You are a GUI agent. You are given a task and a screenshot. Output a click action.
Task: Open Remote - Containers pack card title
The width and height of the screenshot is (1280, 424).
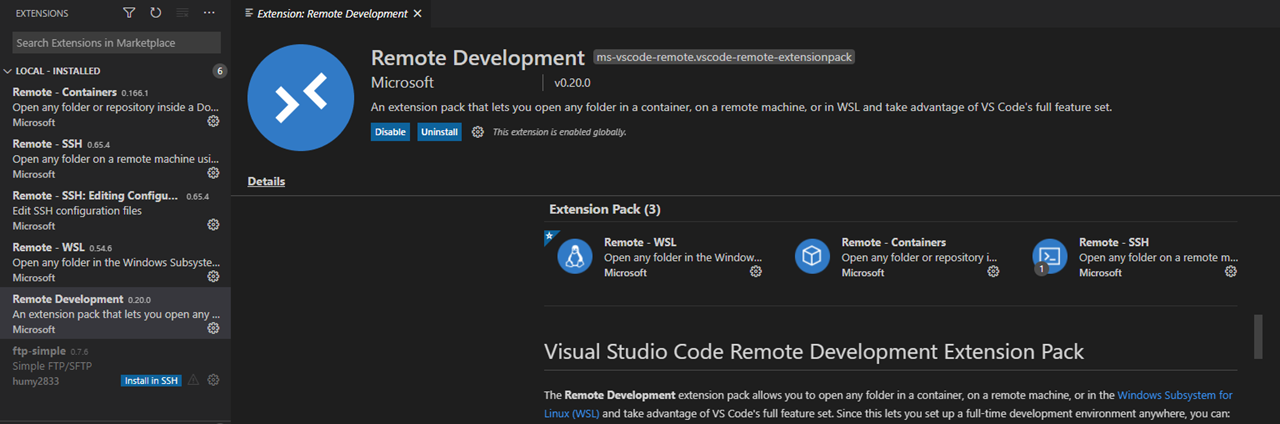[x=894, y=242]
